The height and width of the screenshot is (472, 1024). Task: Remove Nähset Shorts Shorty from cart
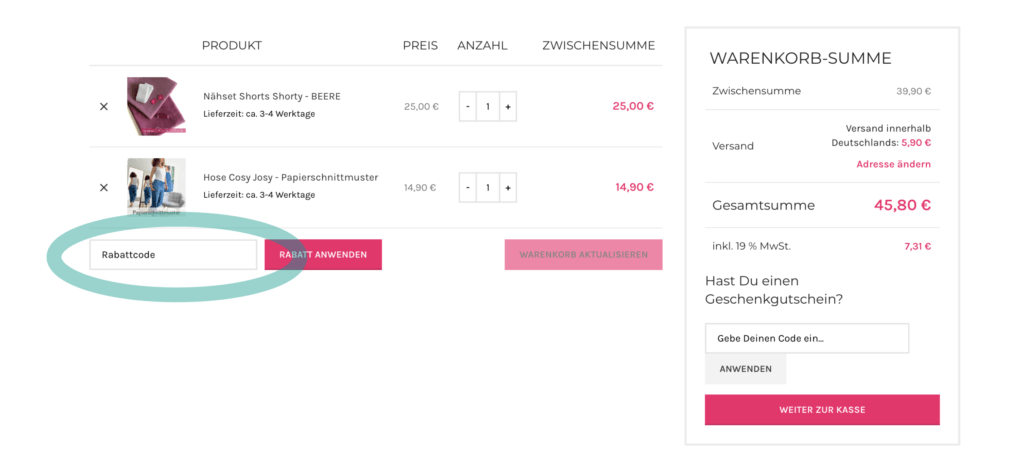tap(104, 106)
